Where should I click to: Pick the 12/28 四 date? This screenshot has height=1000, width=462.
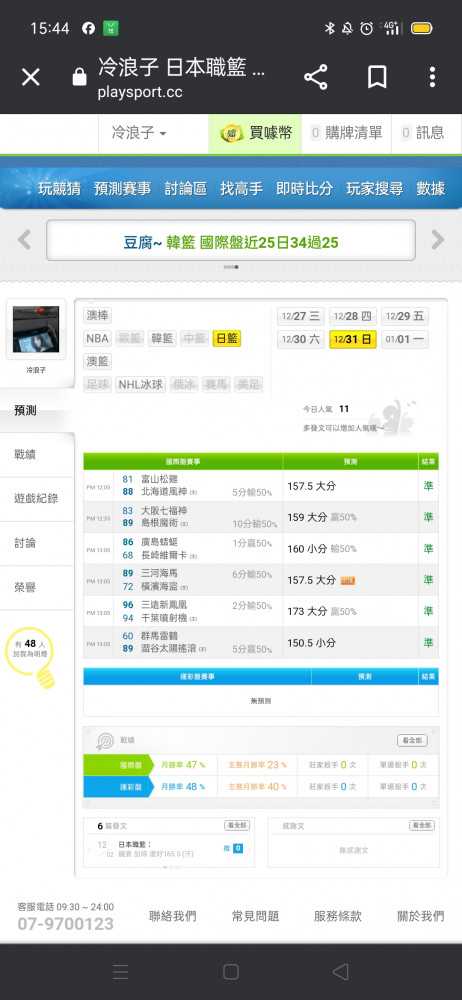click(353, 316)
